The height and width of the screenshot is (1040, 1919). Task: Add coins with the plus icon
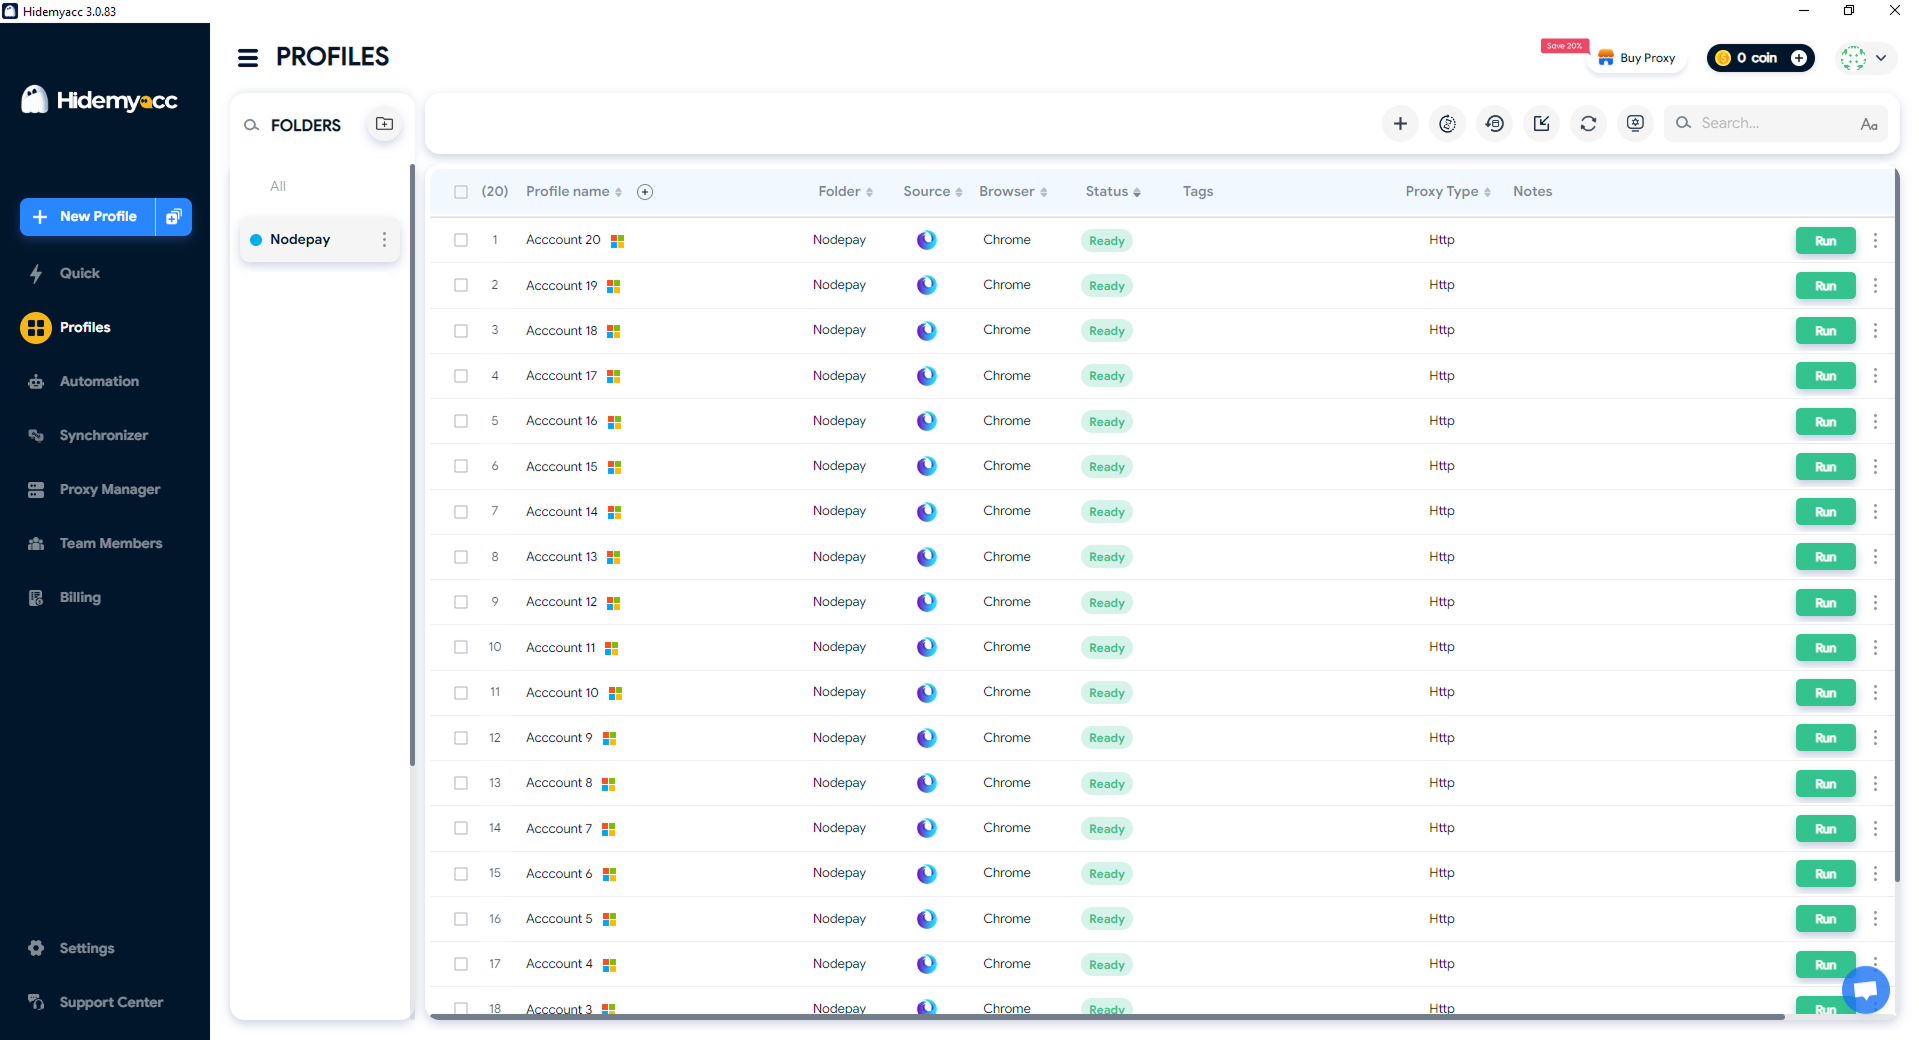click(x=1799, y=58)
